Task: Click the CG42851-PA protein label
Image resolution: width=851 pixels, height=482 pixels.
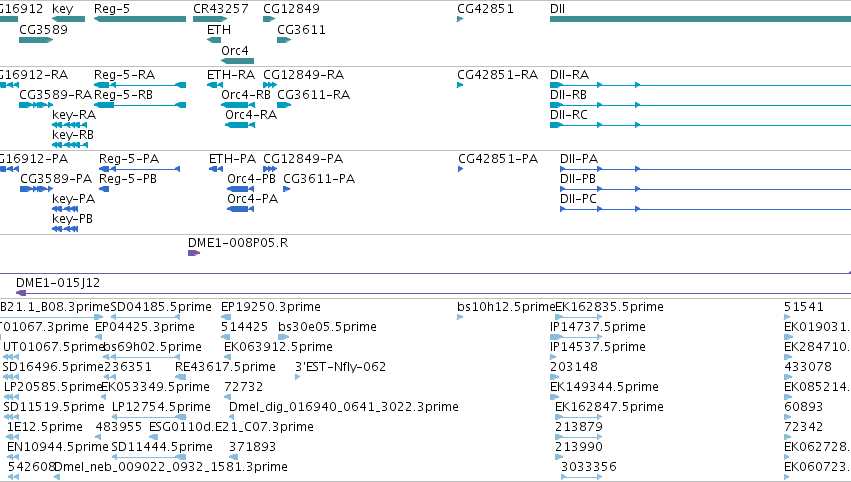Action: 498,158
